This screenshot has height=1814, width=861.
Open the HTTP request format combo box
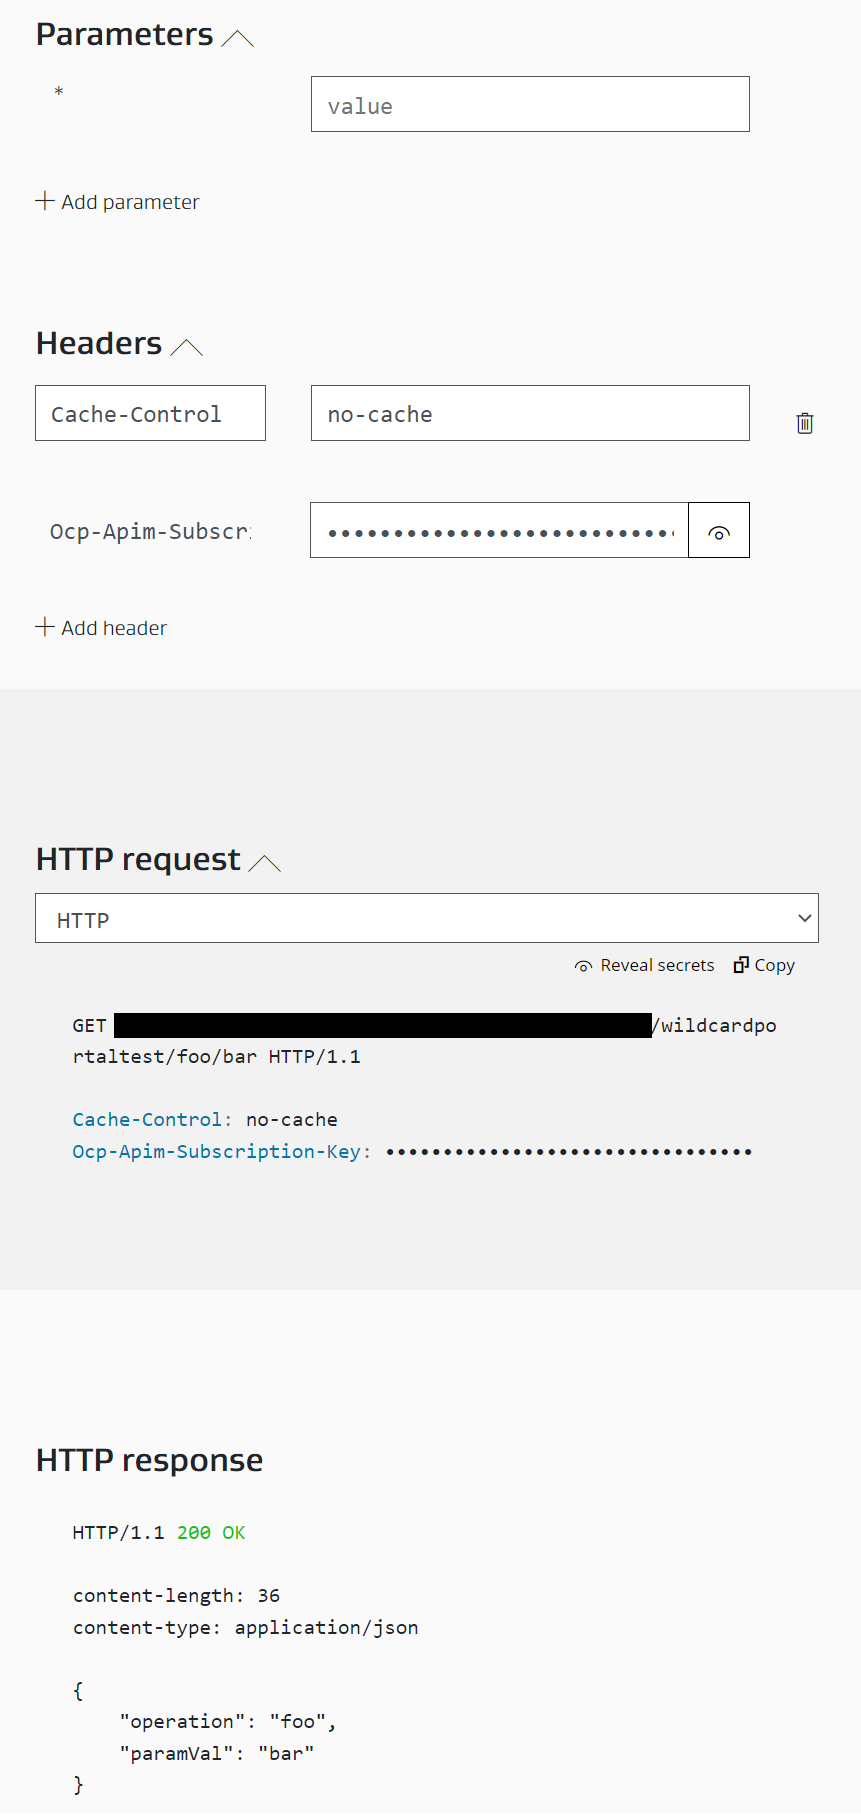point(427,917)
